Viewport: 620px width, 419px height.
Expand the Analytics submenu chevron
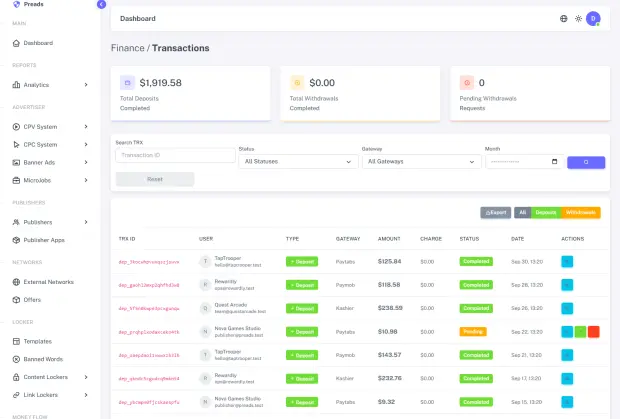click(86, 85)
